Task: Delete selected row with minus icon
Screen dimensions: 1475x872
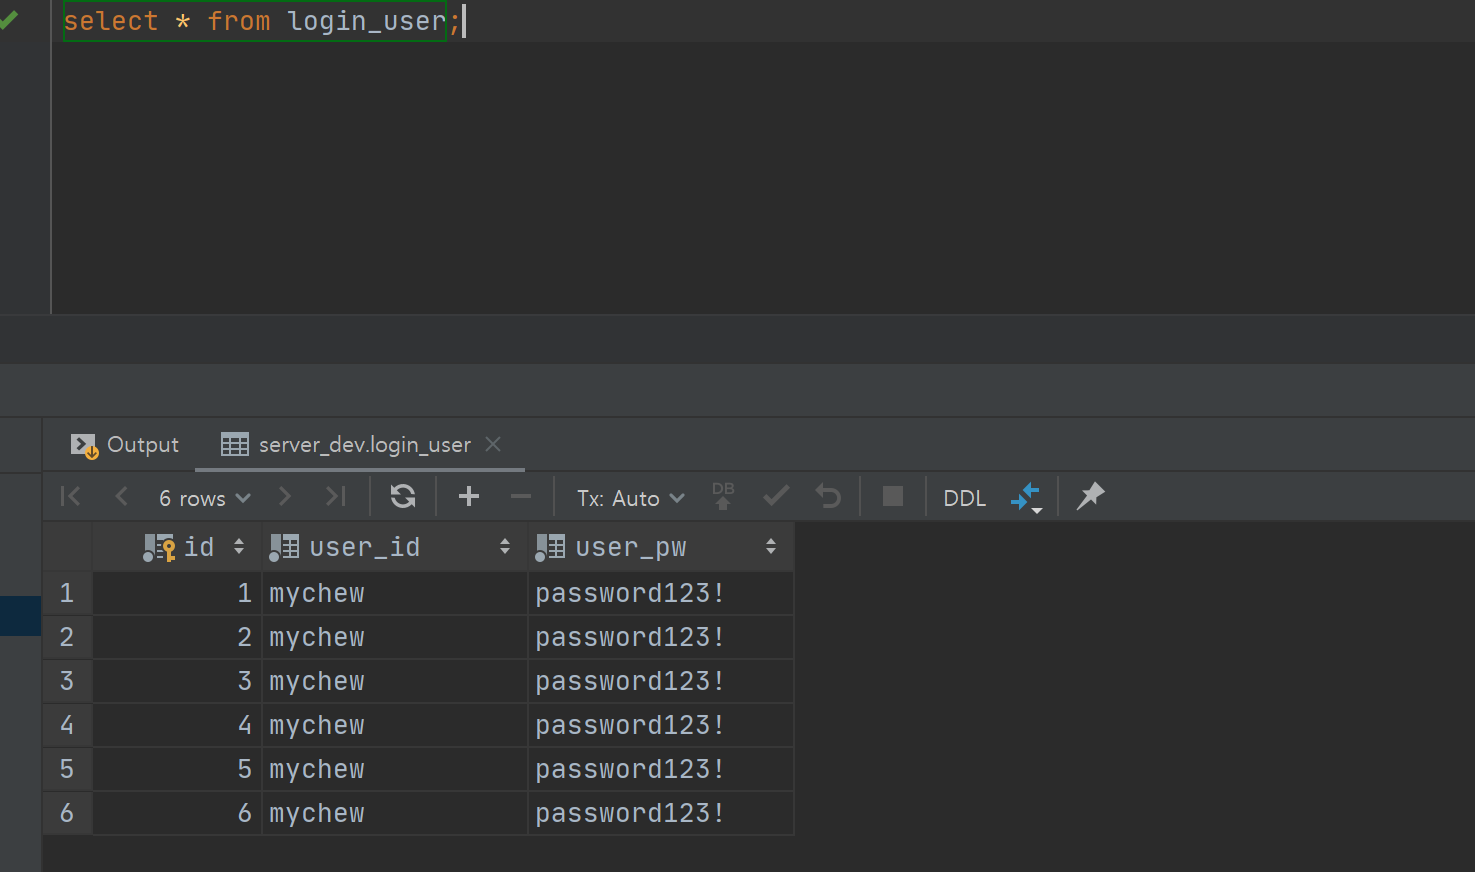Action: [x=521, y=496]
